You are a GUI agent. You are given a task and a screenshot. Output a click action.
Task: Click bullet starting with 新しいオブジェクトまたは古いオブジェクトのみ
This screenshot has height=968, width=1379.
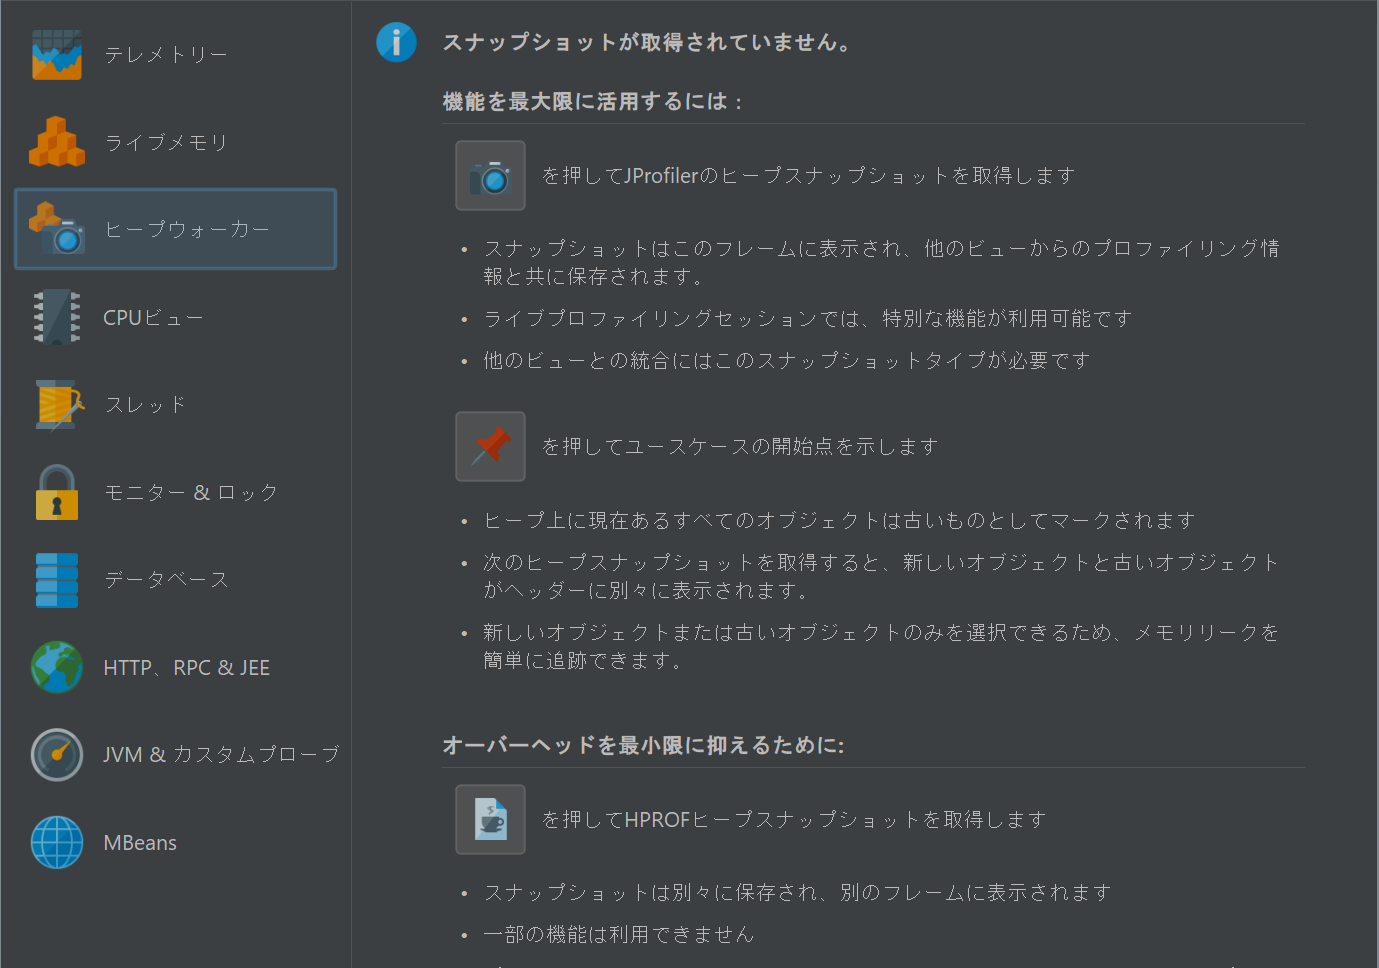(881, 646)
